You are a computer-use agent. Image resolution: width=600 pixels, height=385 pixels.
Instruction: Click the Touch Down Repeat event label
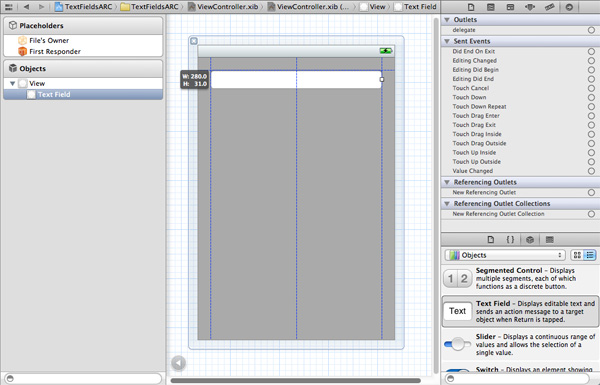click(x=479, y=106)
